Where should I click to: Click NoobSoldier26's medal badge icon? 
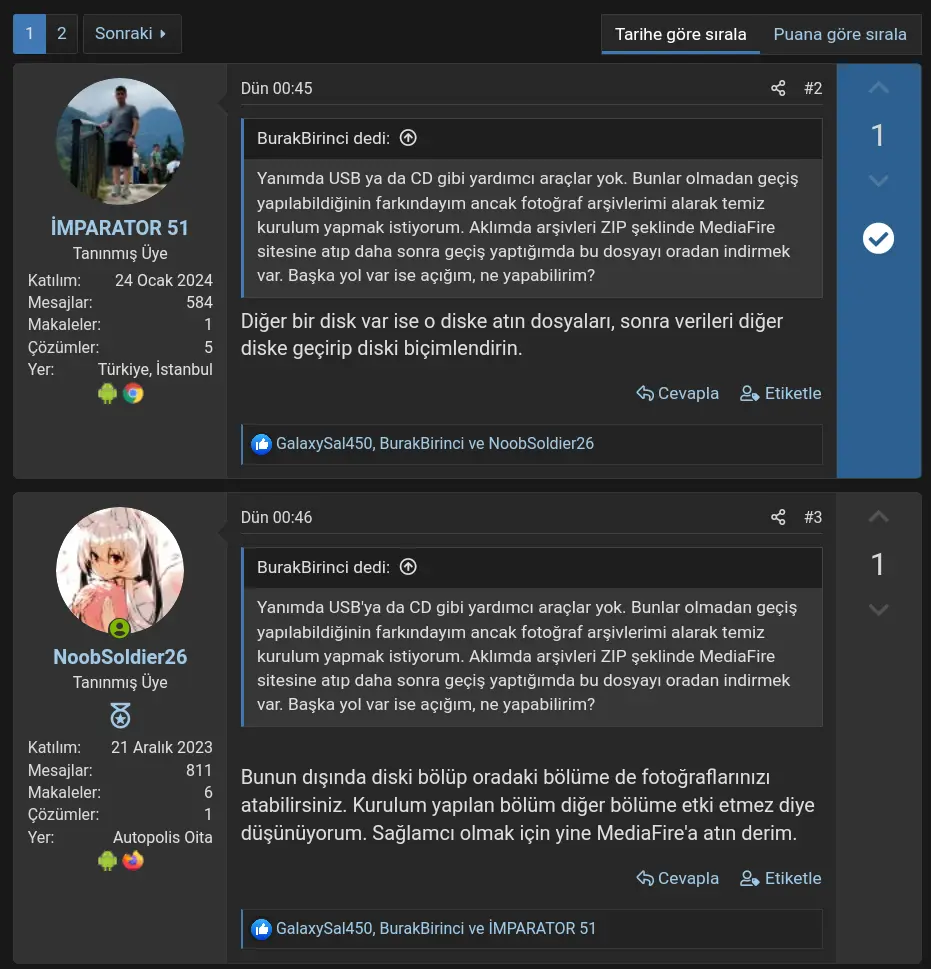pyautogui.click(x=120, y=716)
